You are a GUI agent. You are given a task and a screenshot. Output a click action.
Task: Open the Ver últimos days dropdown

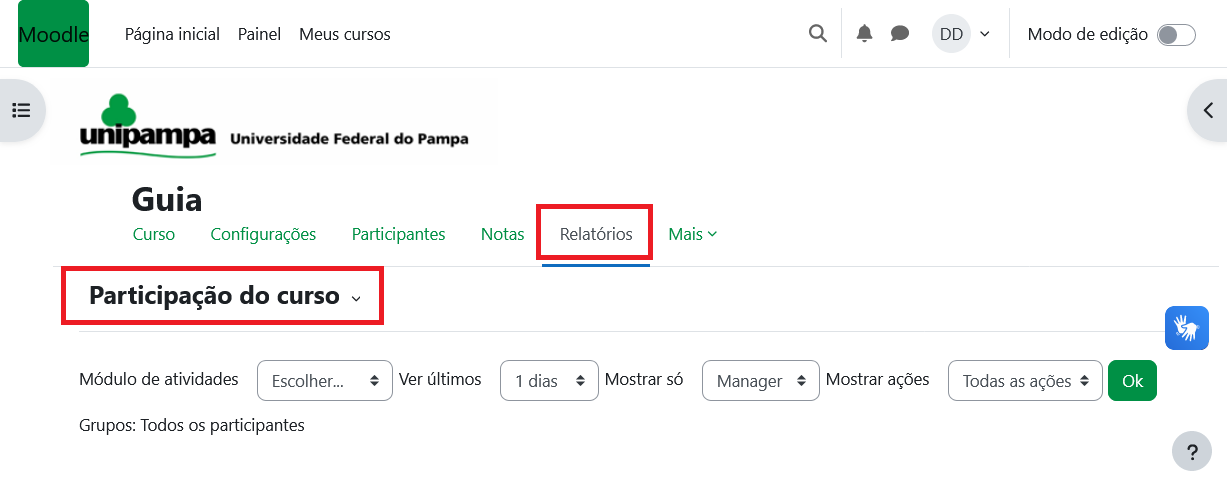tap(549, 381)
